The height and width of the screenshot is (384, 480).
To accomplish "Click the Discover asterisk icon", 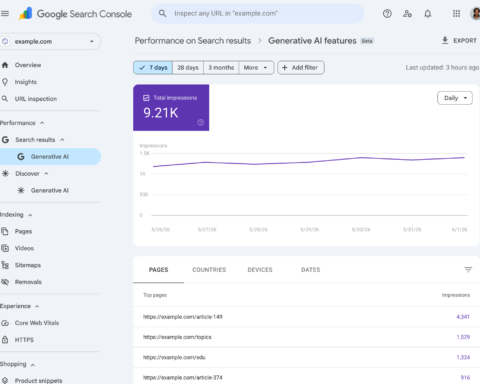I will [x=5, y=173].
